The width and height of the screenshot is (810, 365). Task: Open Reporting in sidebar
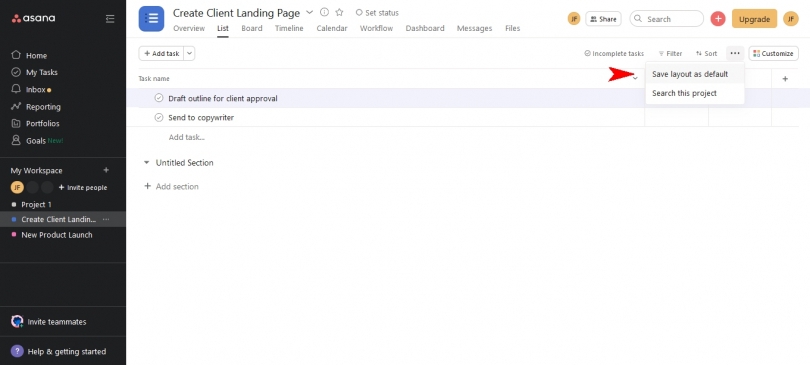click(x=36, y=107)
